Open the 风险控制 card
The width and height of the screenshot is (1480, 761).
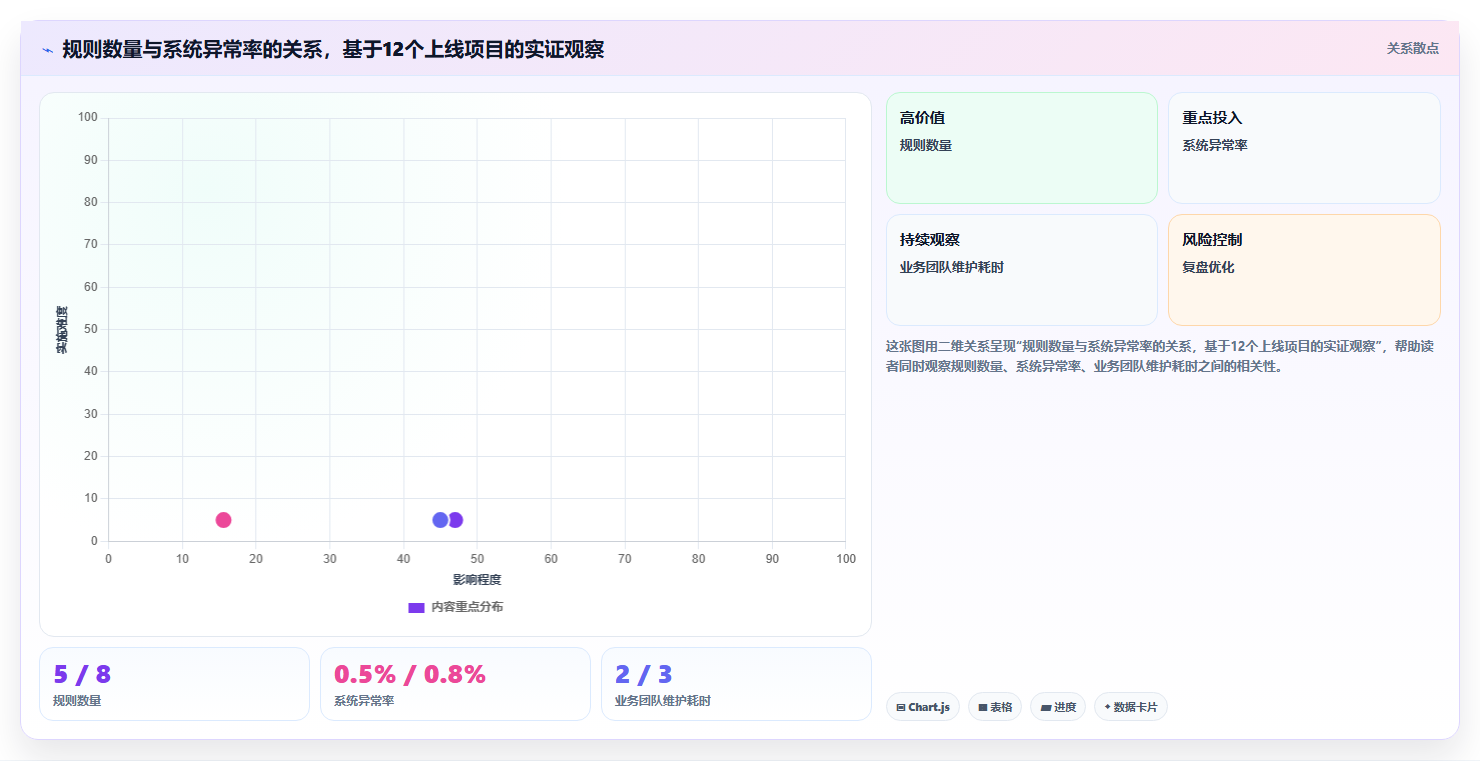click(x=1304, y=270)
